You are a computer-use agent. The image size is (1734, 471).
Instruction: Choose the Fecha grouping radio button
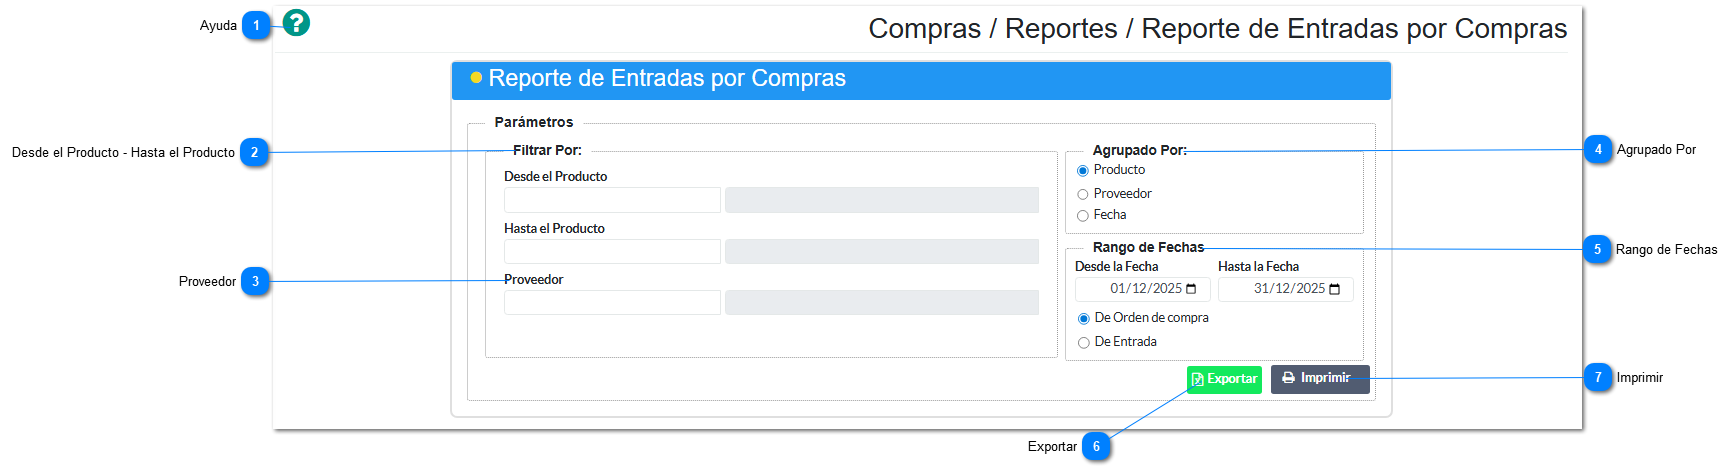1083,216
